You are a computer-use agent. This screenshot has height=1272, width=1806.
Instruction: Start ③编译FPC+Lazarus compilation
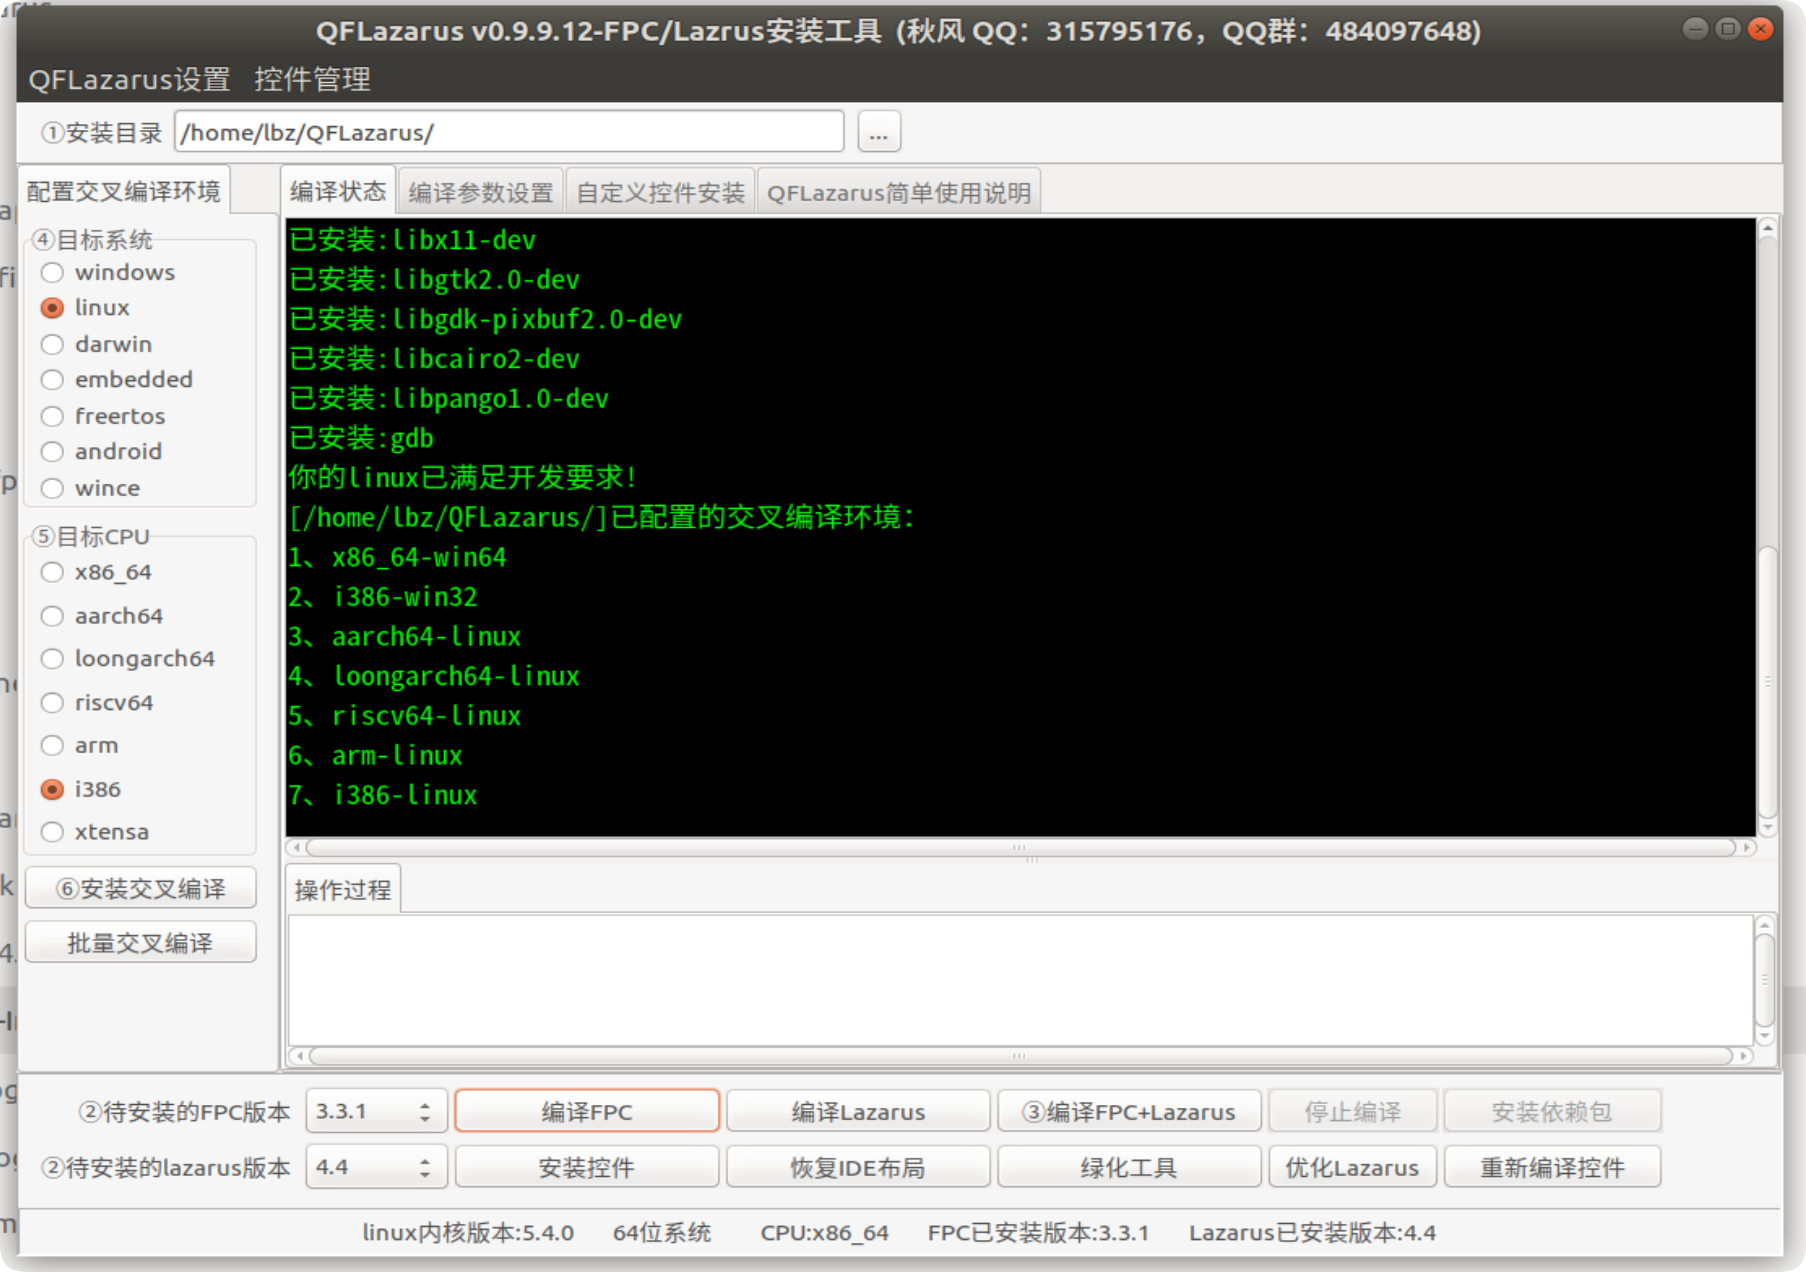pos(1128,1110)
